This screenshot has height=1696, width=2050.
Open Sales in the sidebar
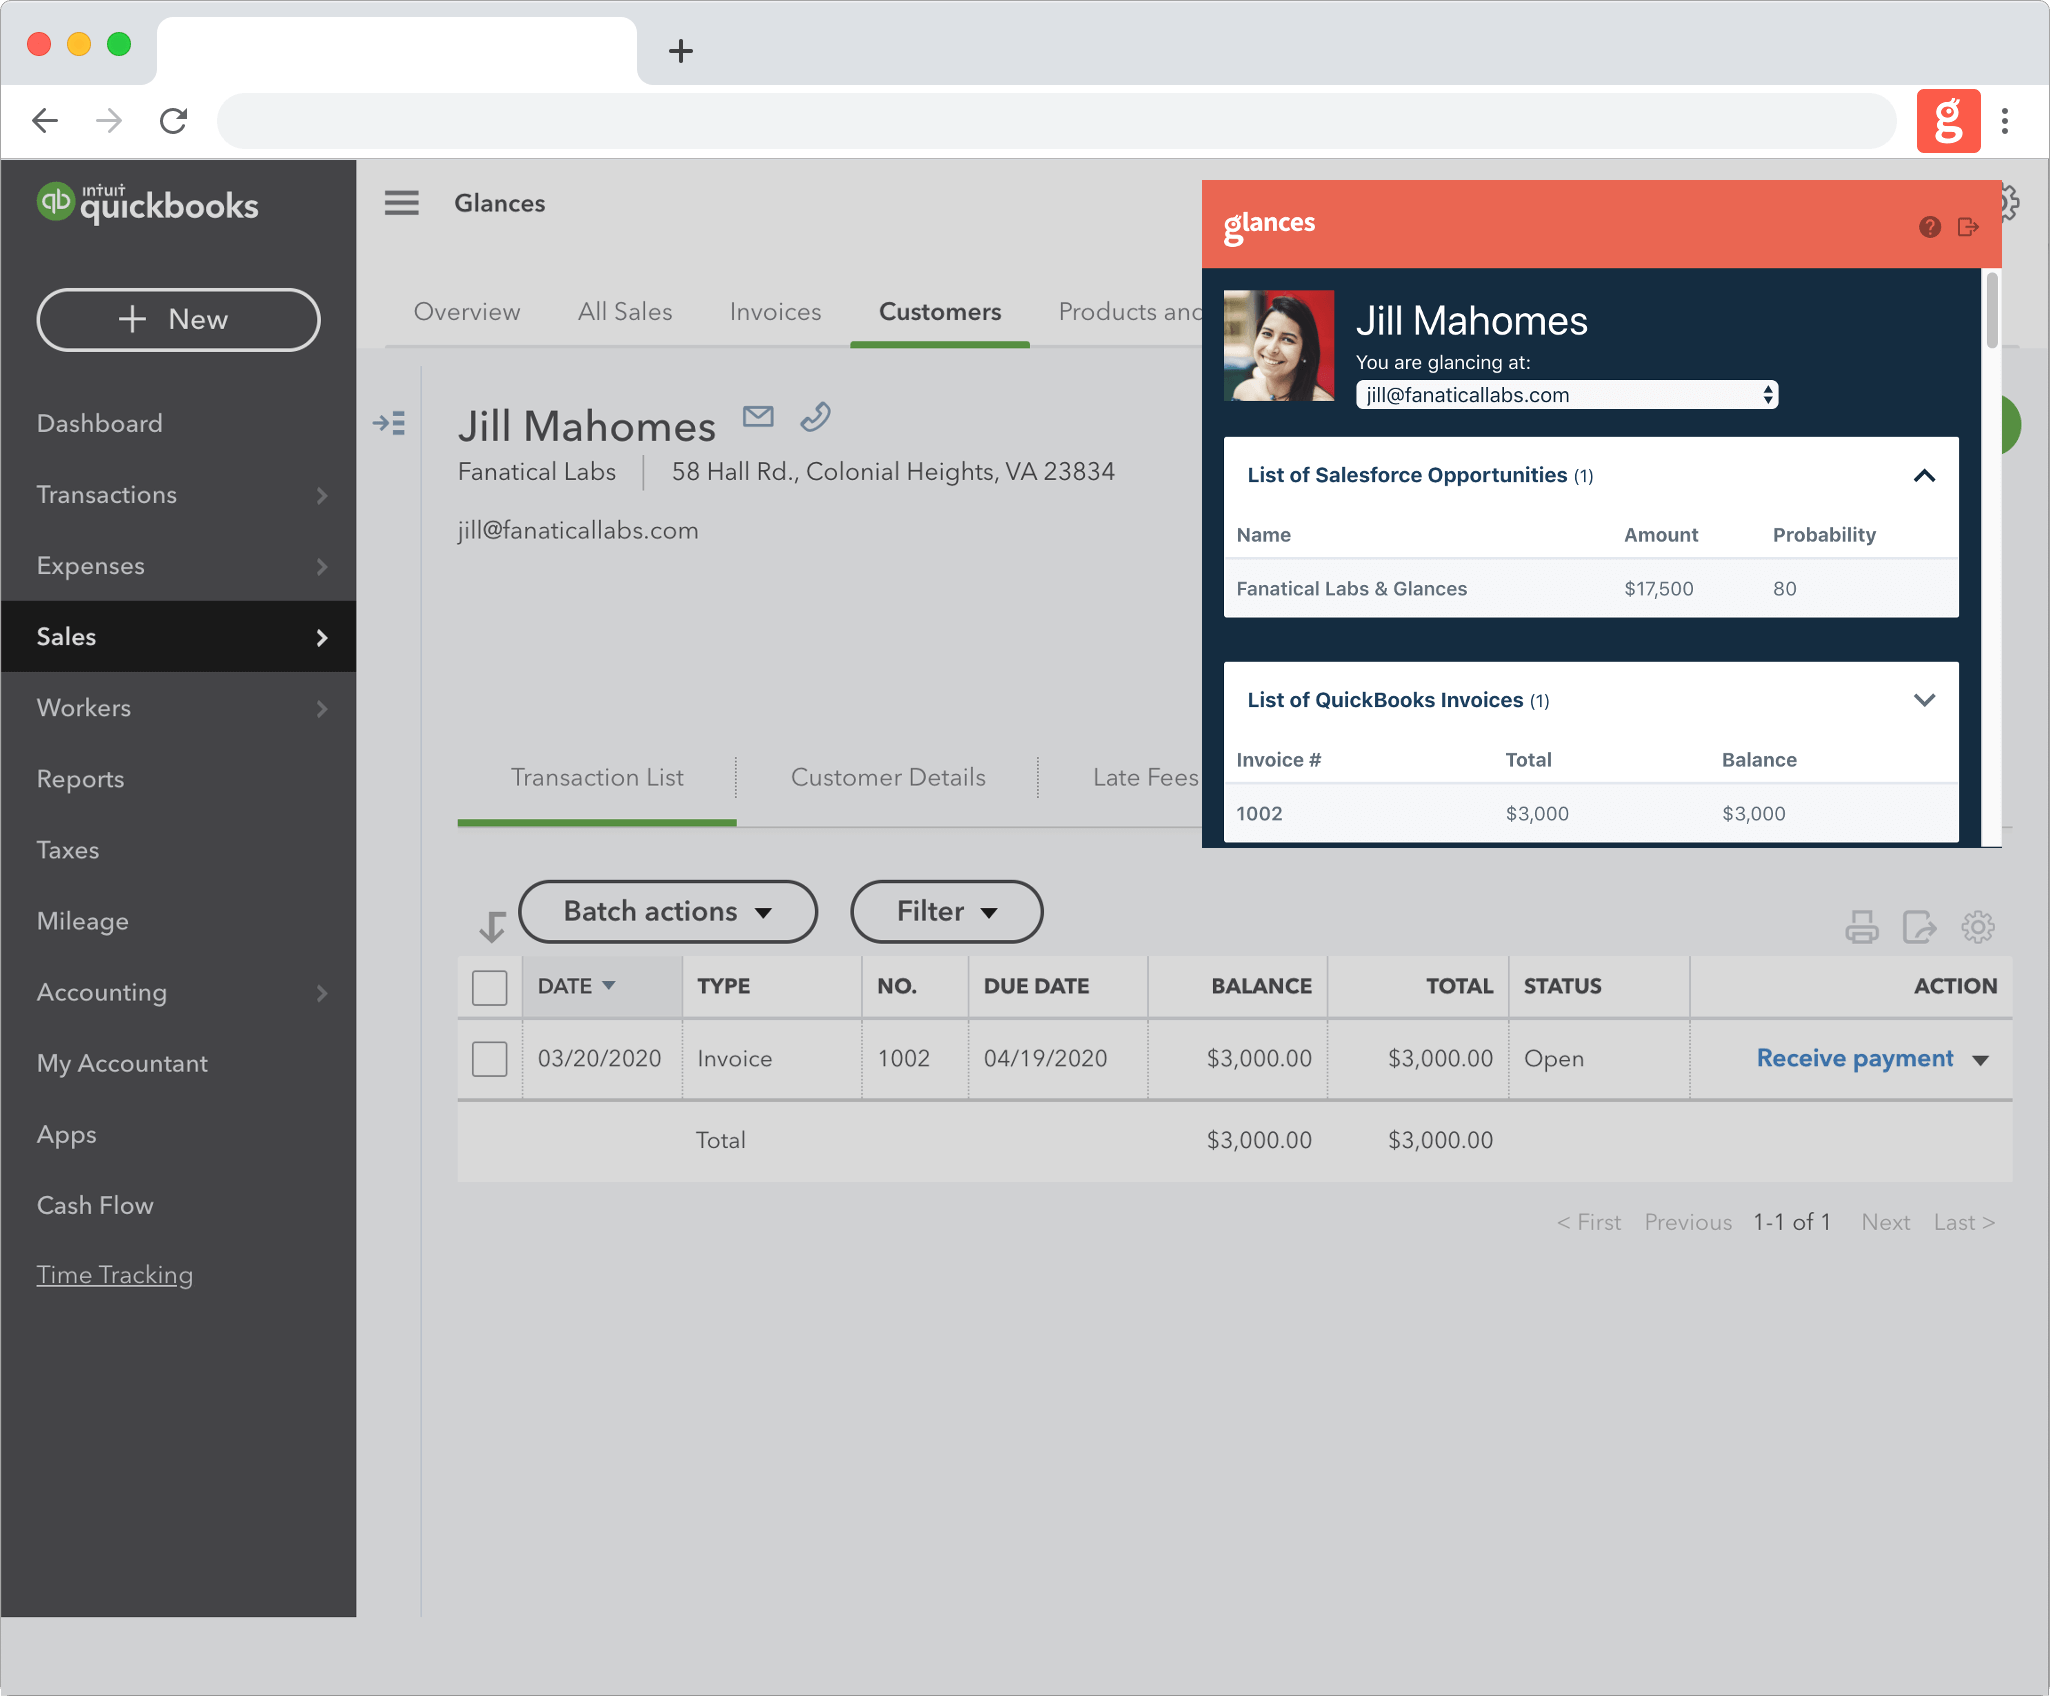pyautogui.click(x=178, y=636)
